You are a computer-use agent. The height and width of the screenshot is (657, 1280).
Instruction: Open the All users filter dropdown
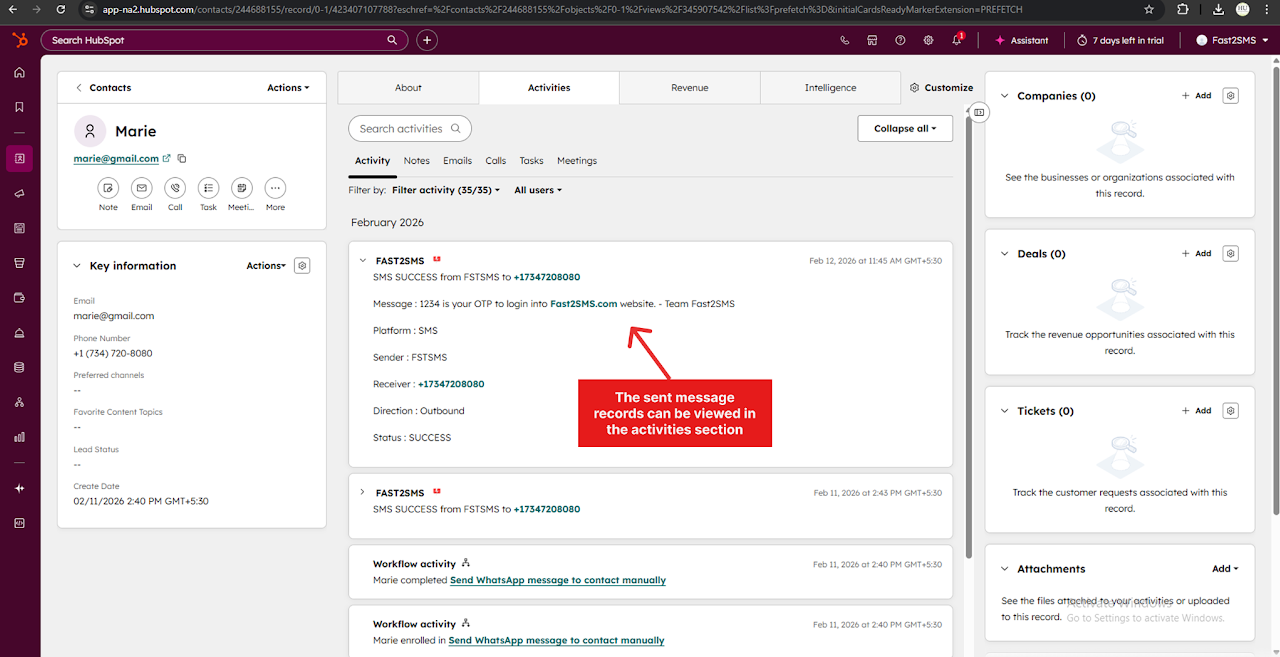coord(537,190)
